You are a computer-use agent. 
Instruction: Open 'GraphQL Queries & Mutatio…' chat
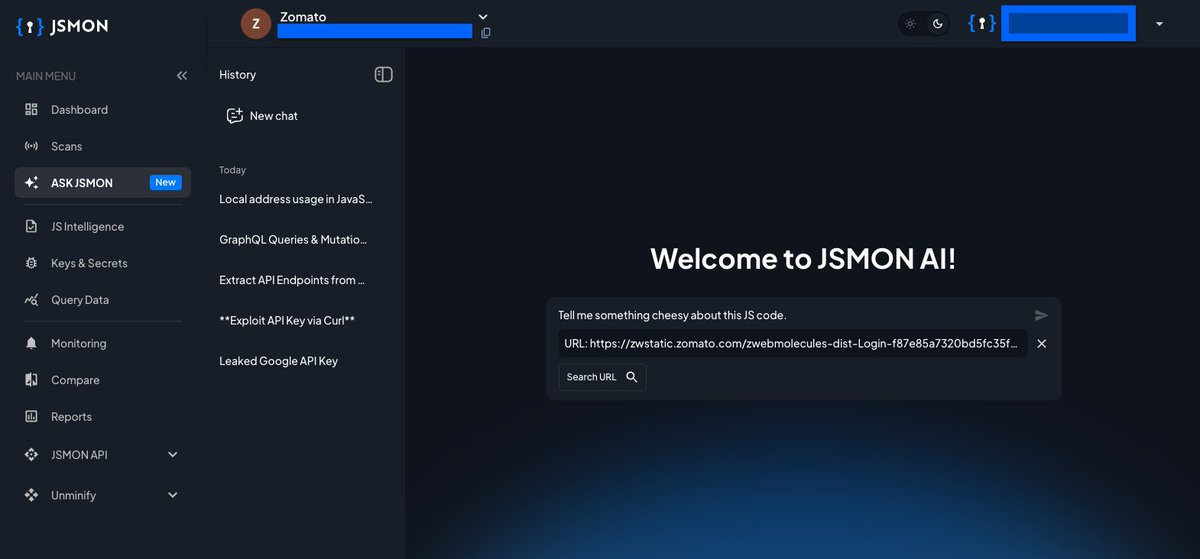tap(293, 240)
